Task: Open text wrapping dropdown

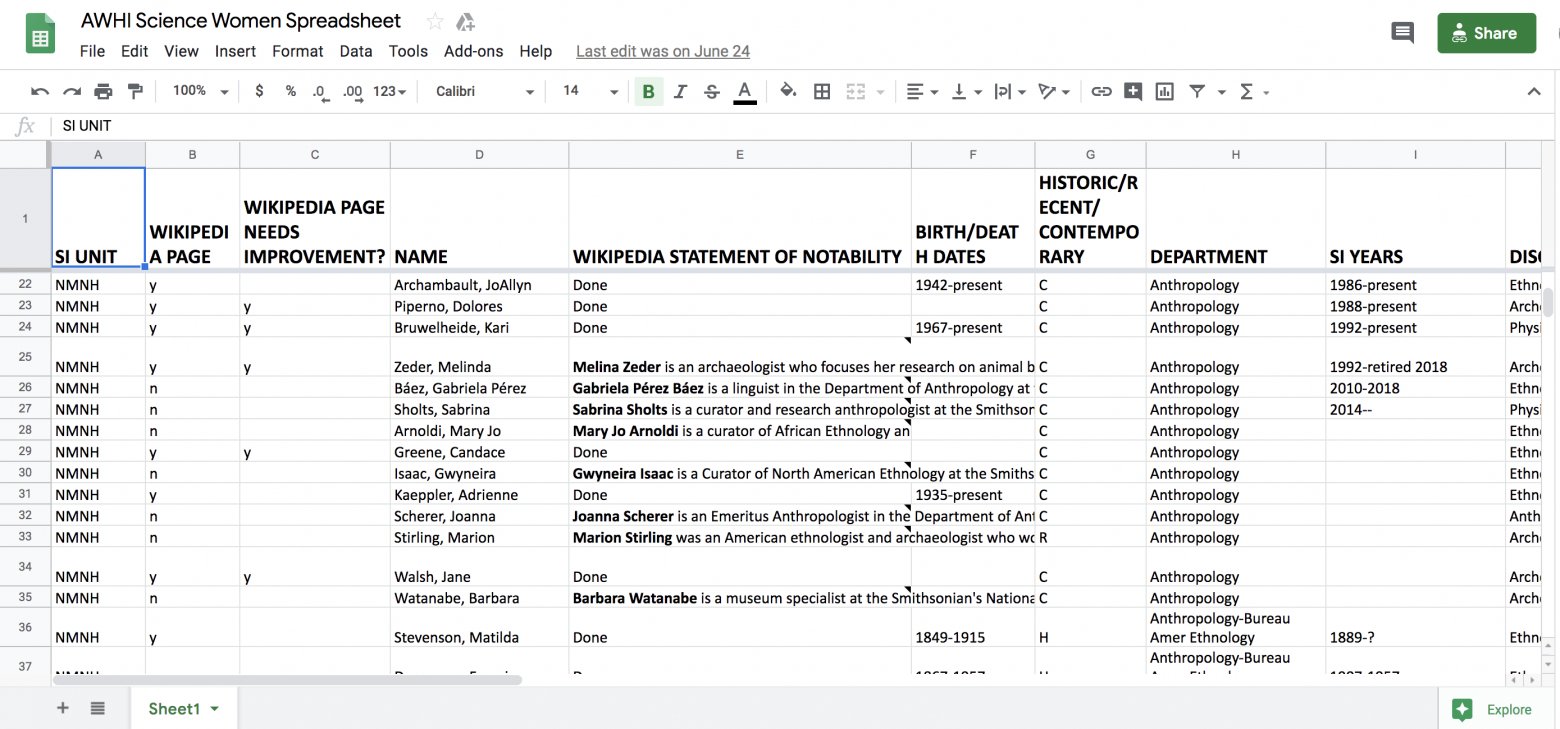Action: pos(1010,91)
